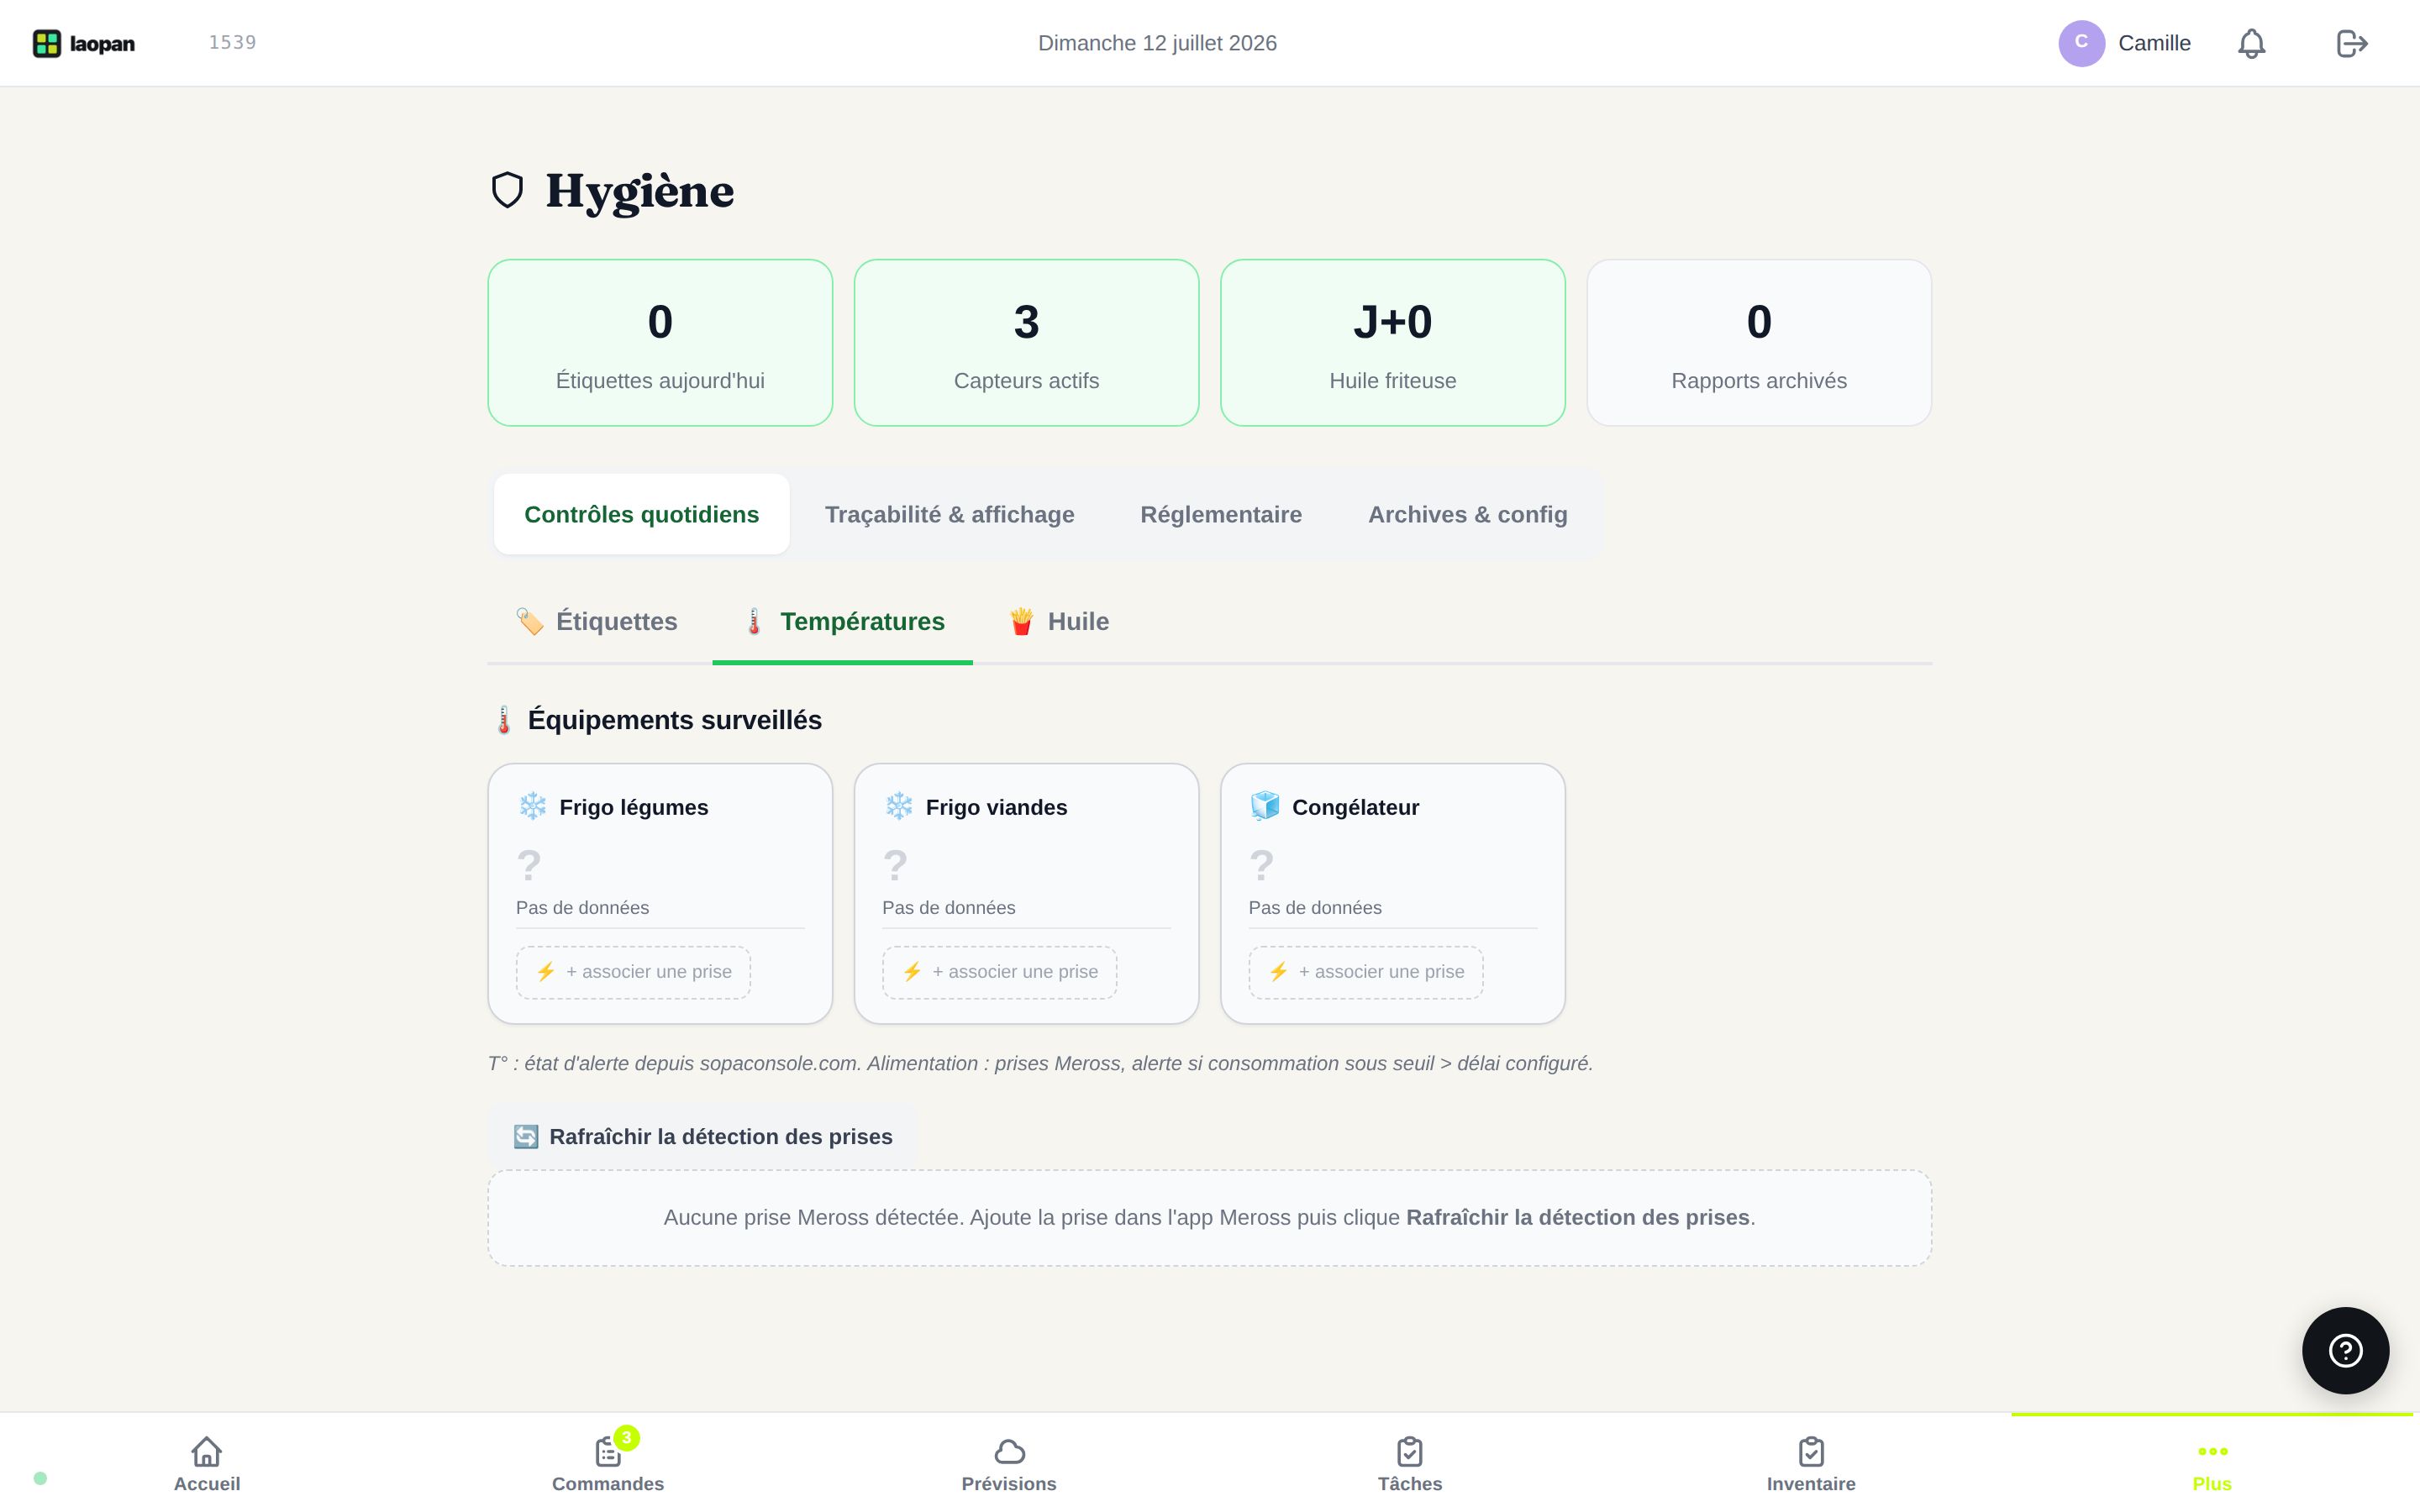Click the fries icon on Huile tab

click(x=1021, y=621)
